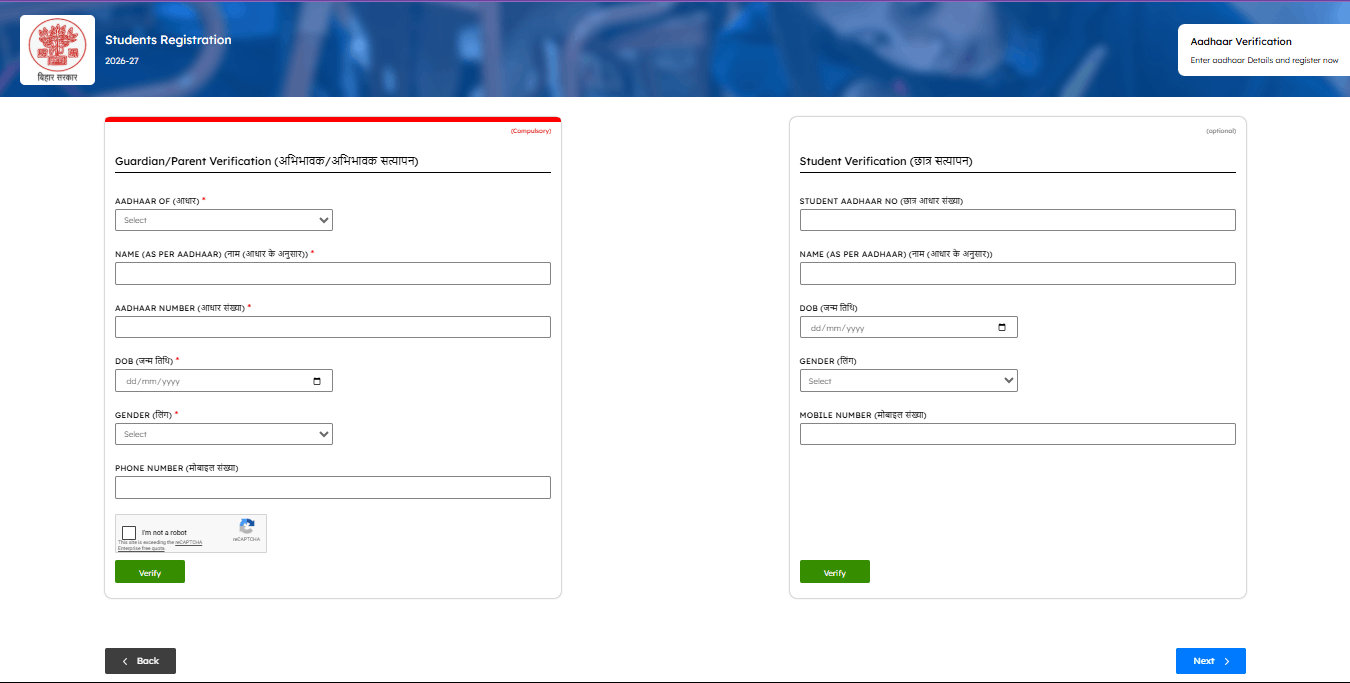
Task: Click the guardian Aadhaar Number field
Action: click(x=332, y=327)
